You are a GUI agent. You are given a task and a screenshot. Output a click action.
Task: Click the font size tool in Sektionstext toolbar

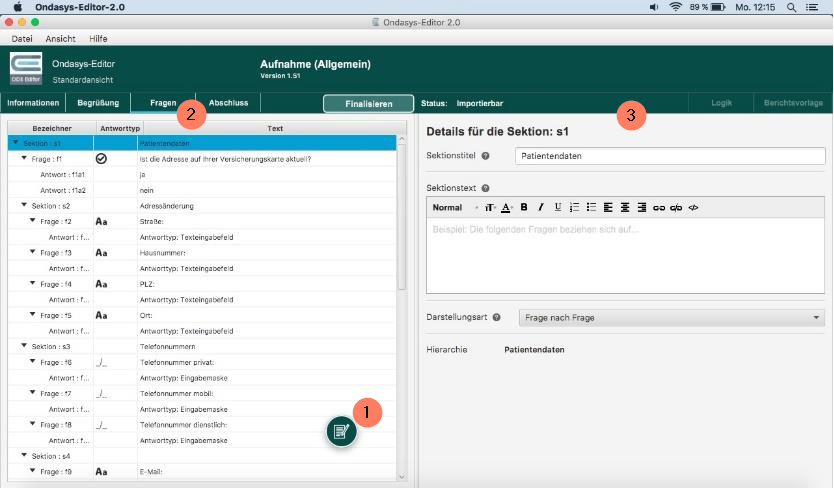489,208
